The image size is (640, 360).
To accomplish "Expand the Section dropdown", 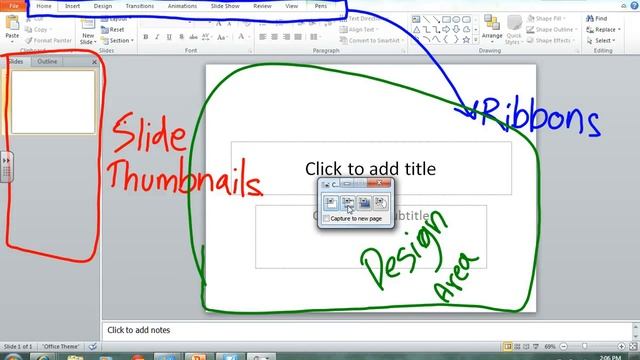I will click(118, 40).
